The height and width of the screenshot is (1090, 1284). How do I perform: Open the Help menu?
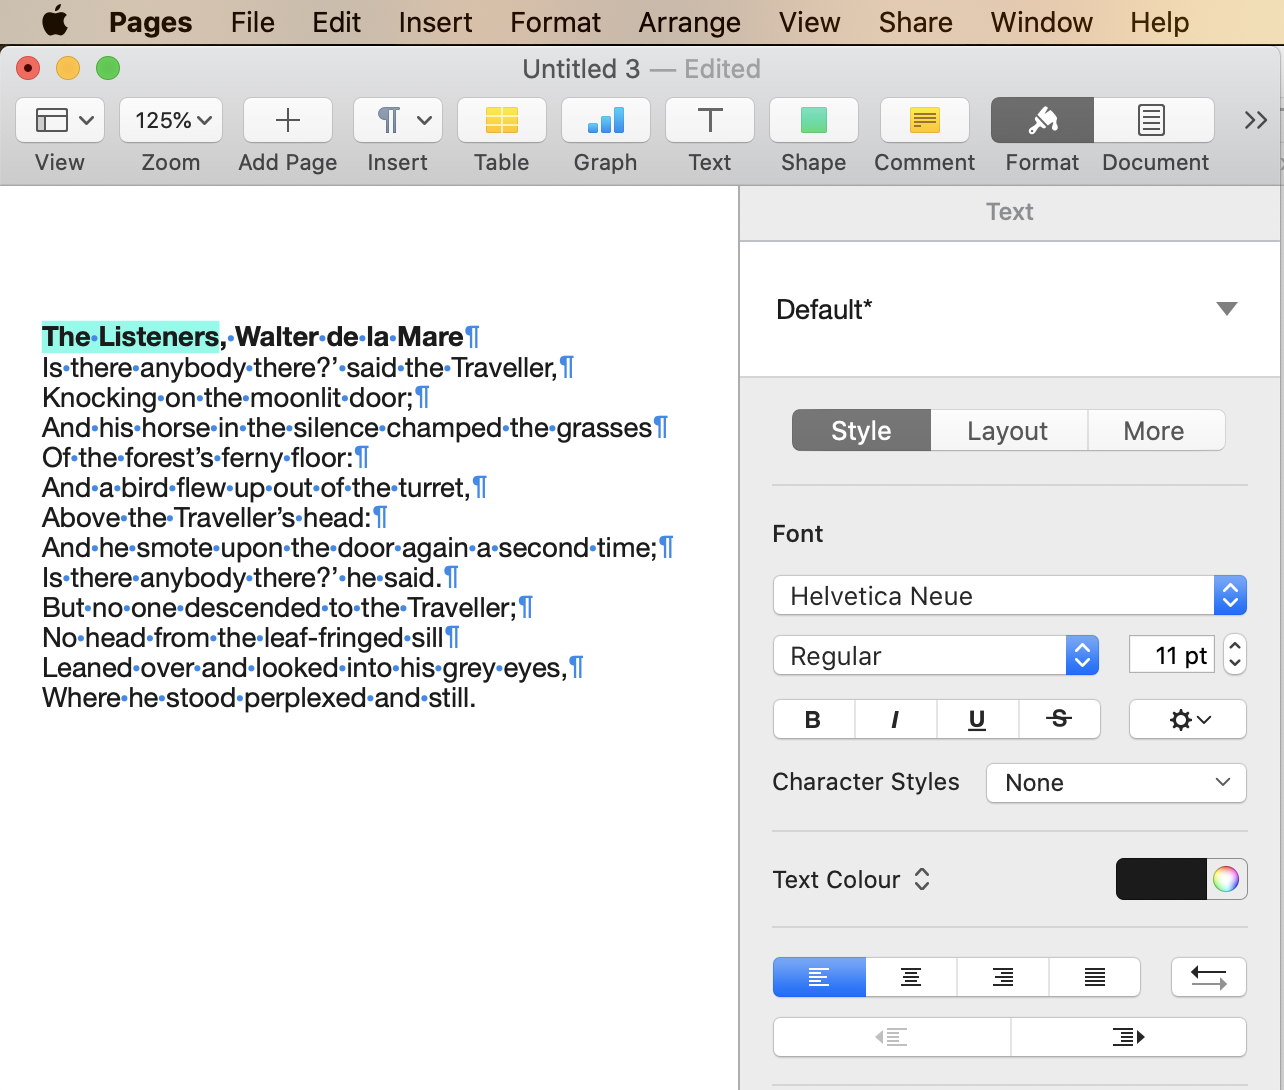(1160, 22)
